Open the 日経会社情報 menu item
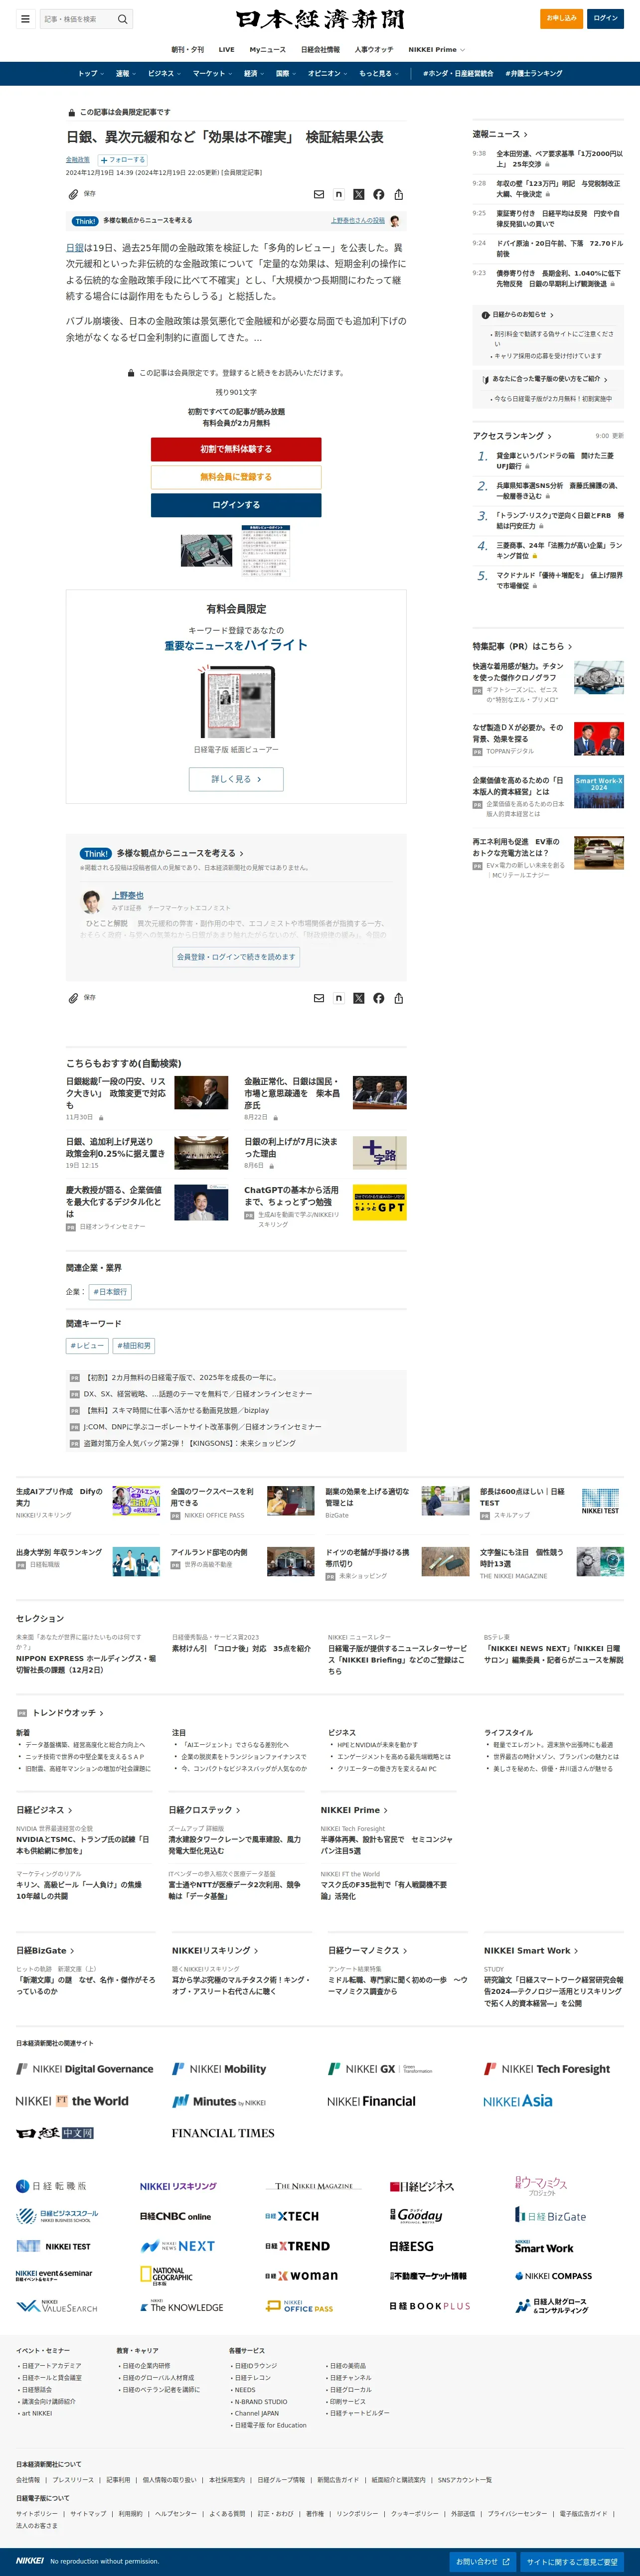 (320, 49)
